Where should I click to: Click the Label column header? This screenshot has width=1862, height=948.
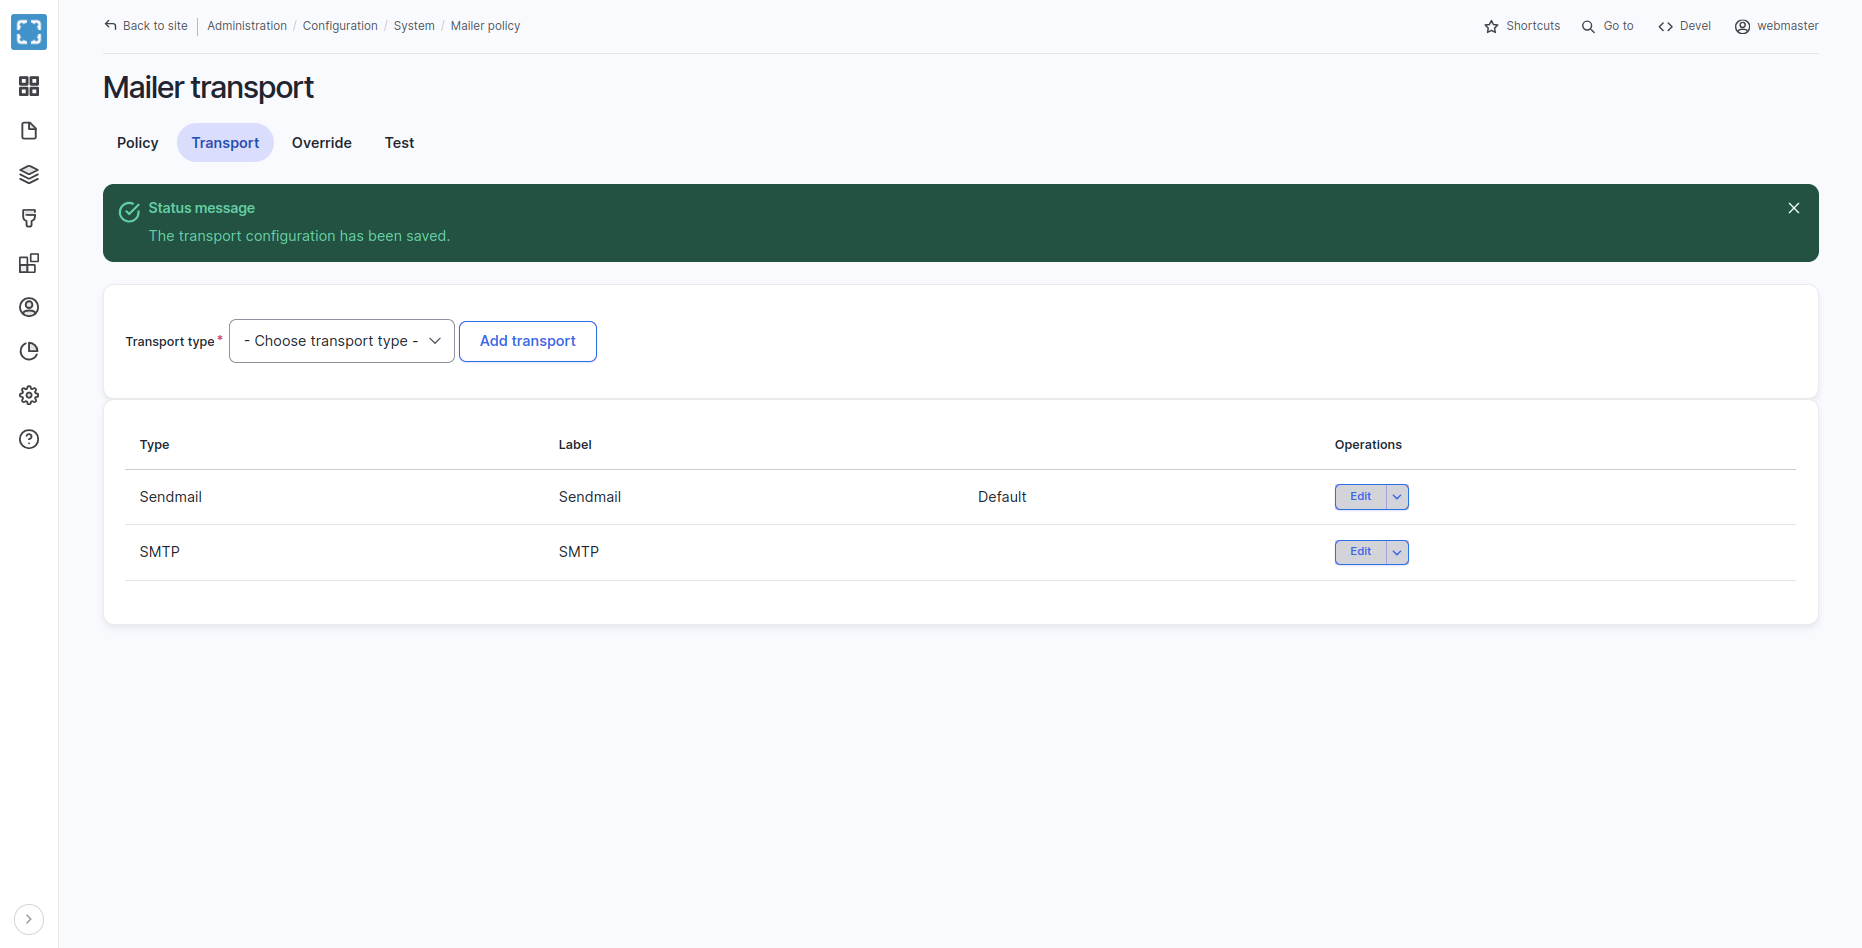575,445
